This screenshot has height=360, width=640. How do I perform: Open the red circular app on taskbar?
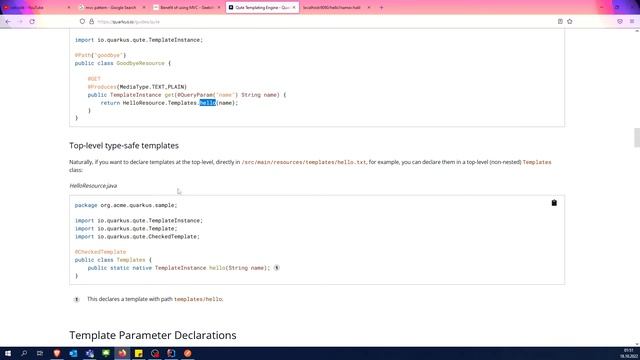pos(155,353)
